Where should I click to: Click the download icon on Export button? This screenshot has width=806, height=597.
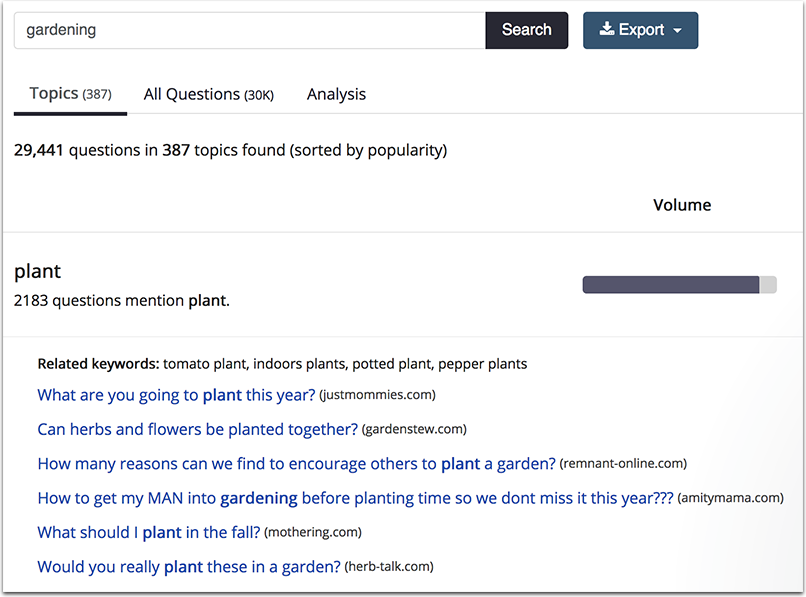point(606,30)
